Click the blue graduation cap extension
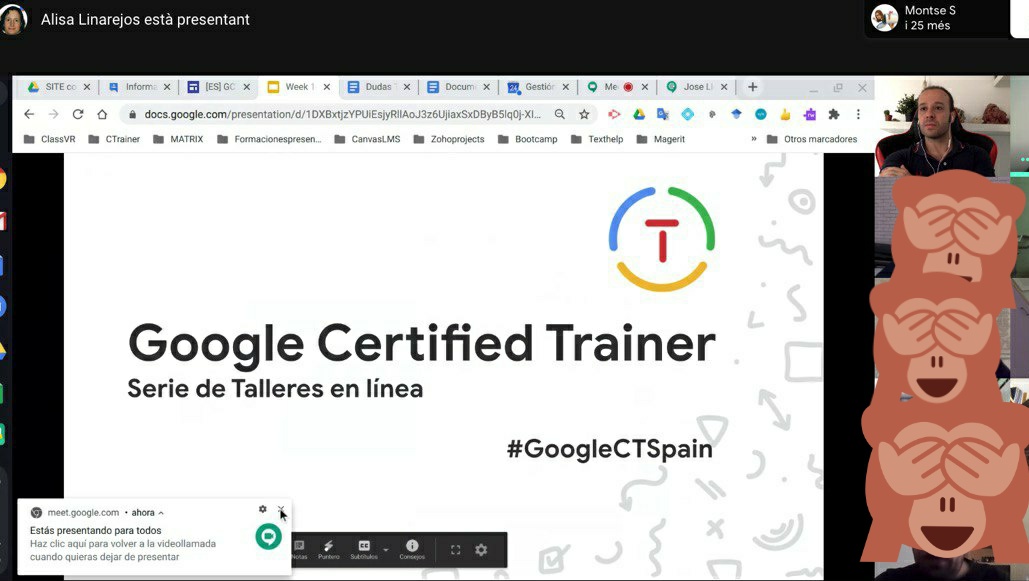This screenshot has height=581, width=1029. (x=736, y=114)
